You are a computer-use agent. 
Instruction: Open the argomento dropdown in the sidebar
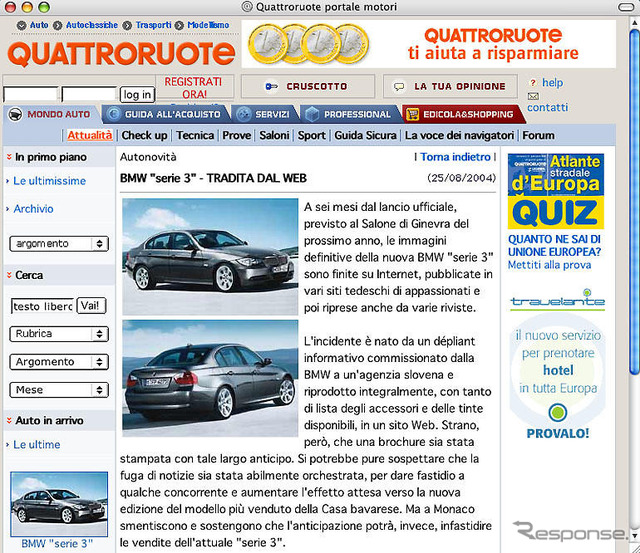pos(59,244)
